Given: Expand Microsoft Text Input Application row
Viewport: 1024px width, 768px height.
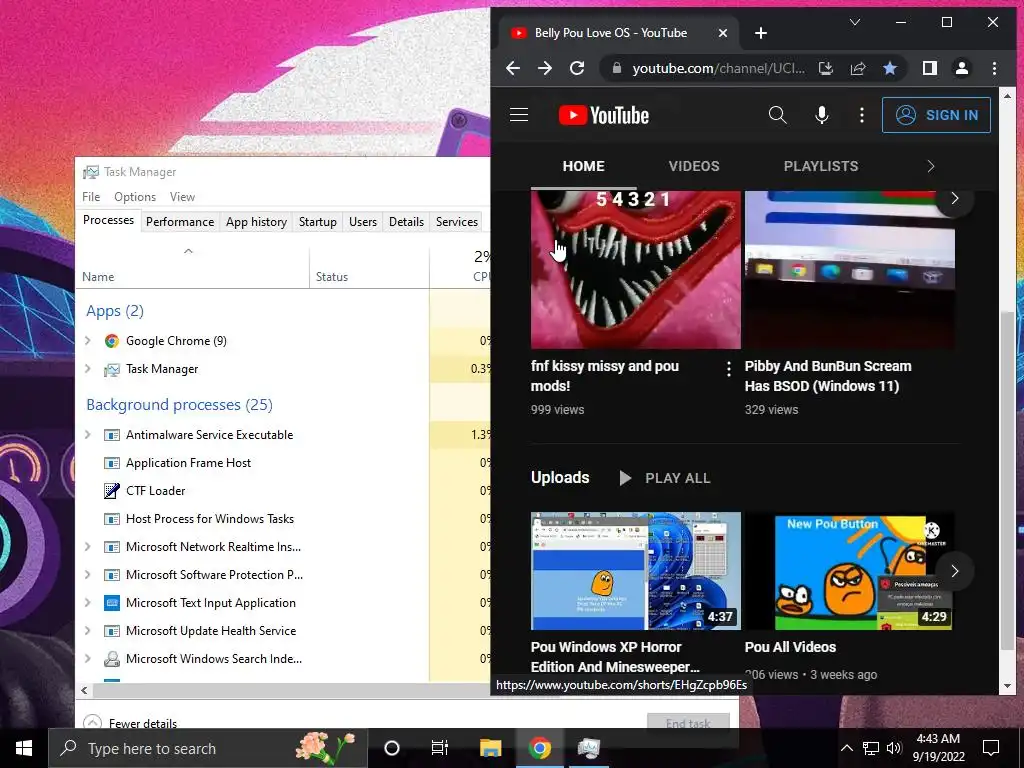Looking at the screenshot, I should click(88, 603).
